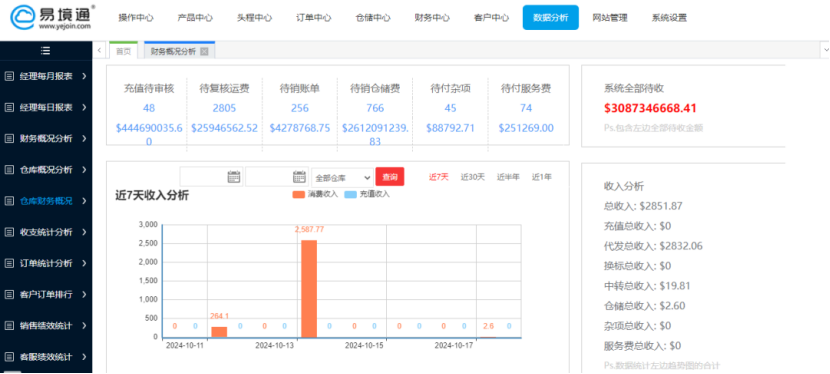This screenshot has width=830, height=374.
Task: Switch to the 首页 tab
Action: coord(123,51)
